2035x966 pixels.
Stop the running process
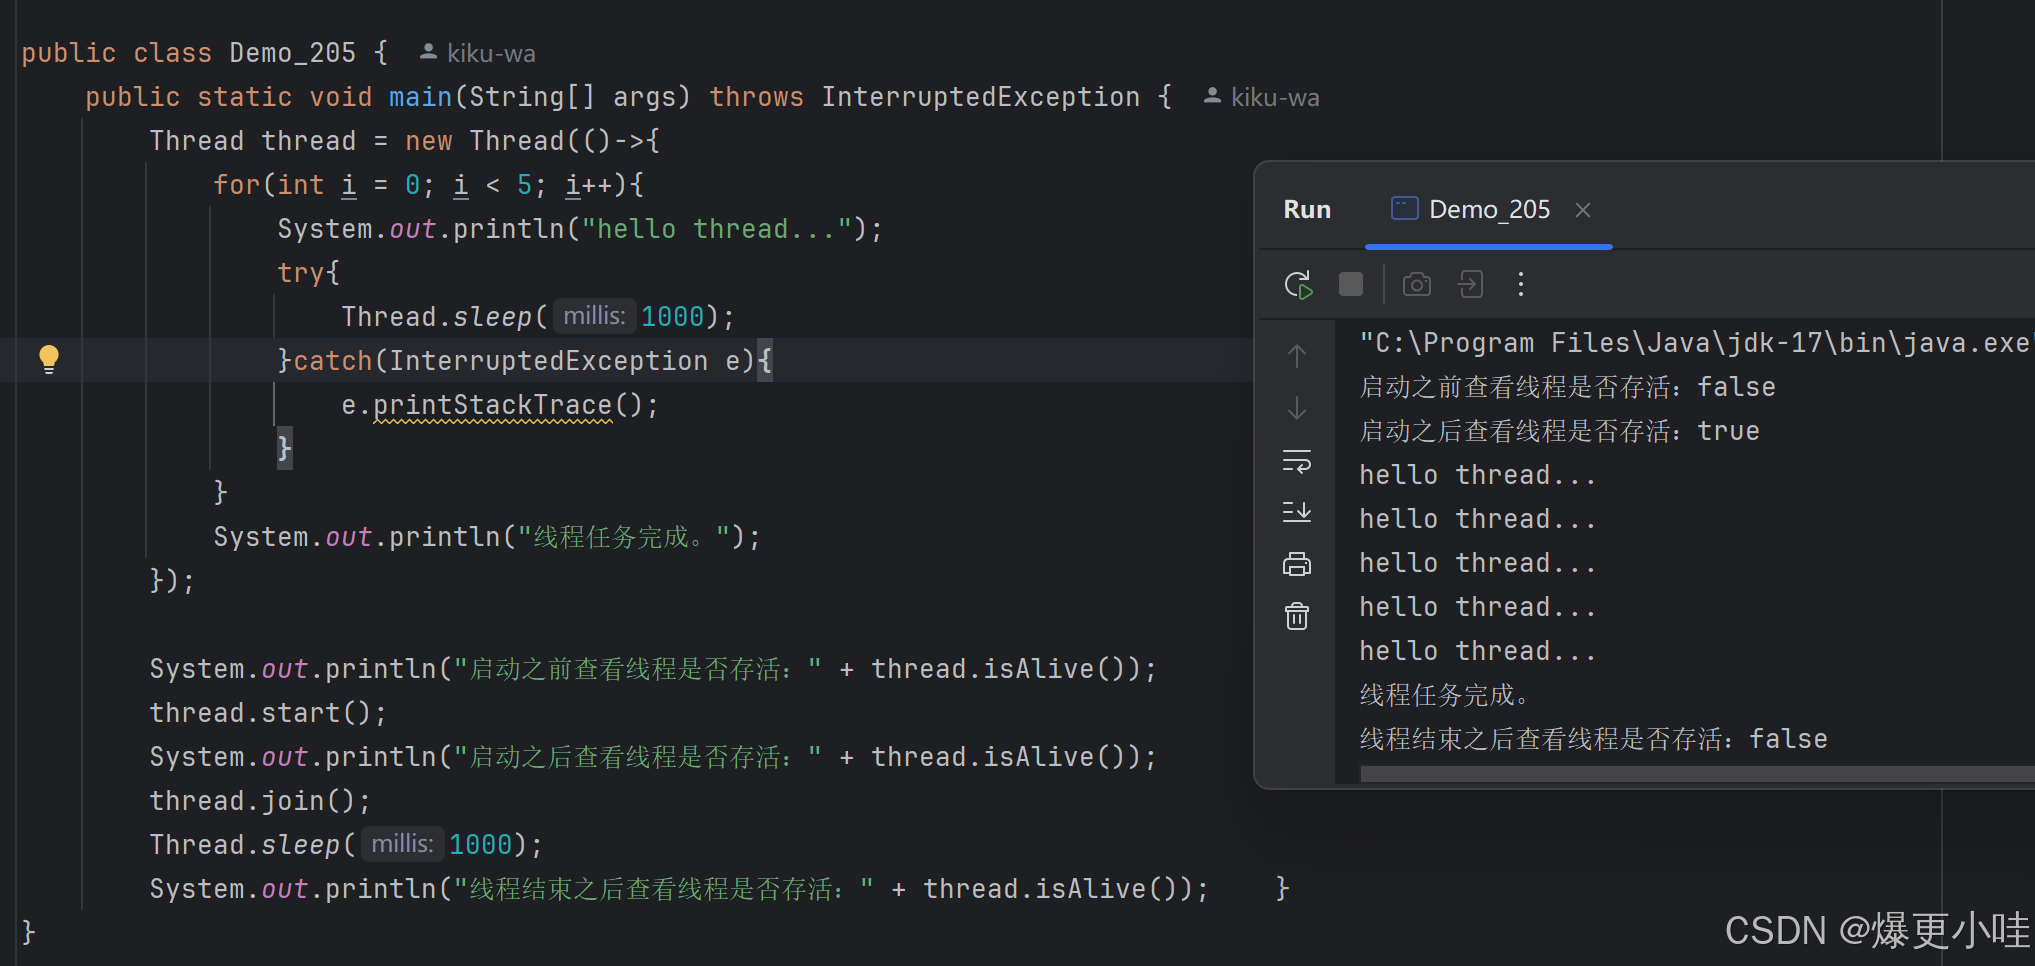click(x=1350, y=284)
